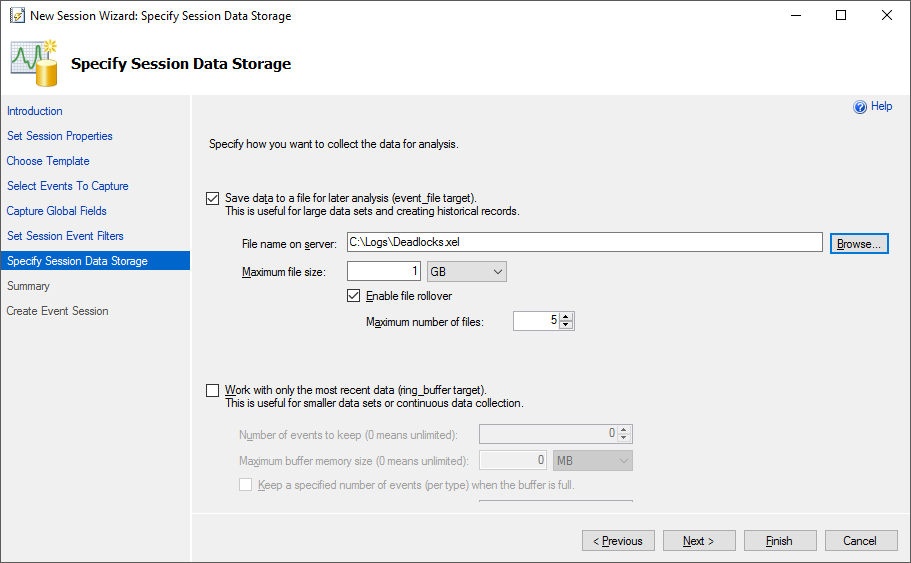This screenshot has width=911, height=563.
Task: Increase the maximum number of files
Action: [x=566, y=317]
